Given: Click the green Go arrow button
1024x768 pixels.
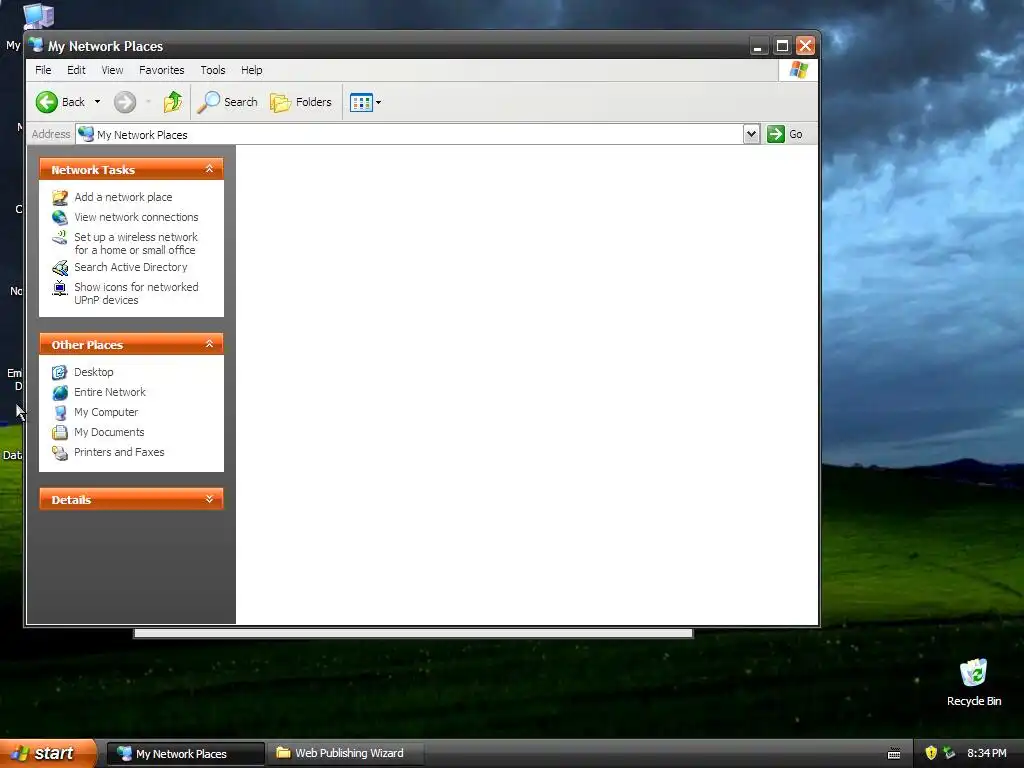Looking at the screenshot, I should click(775, 134).
